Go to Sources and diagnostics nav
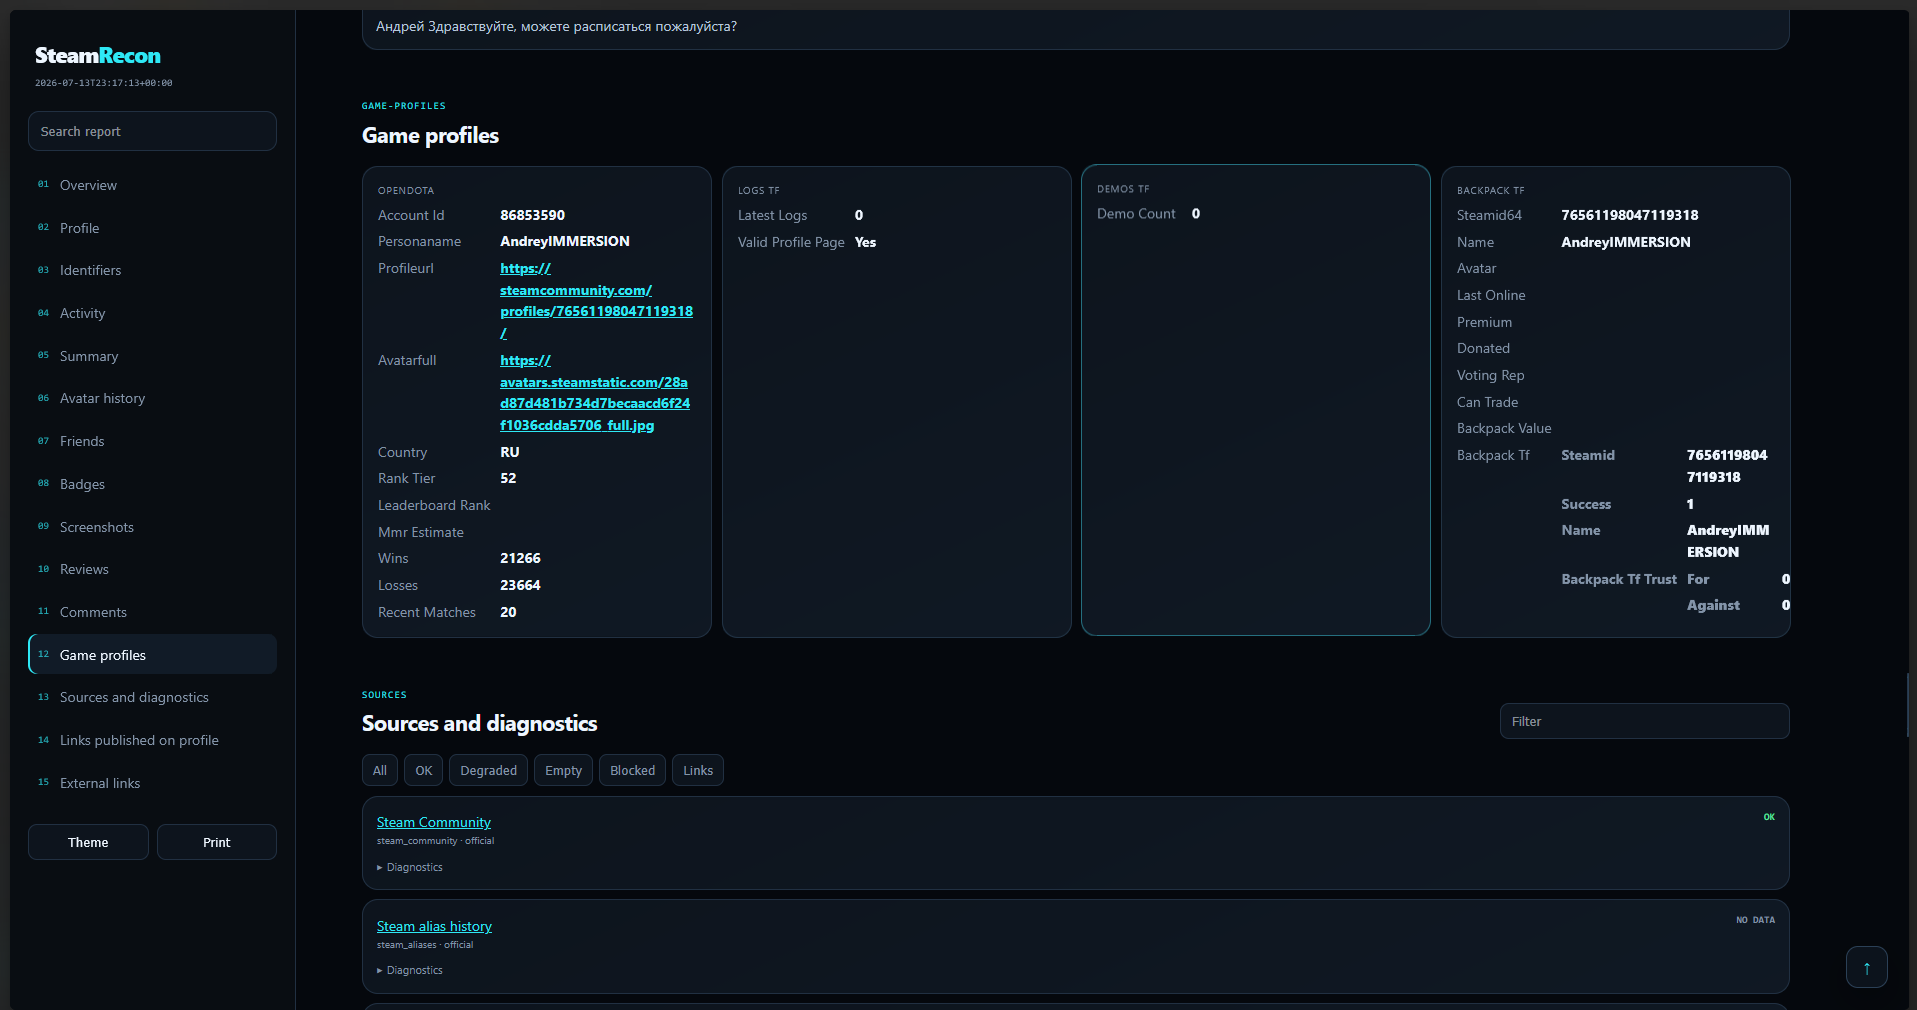 point(152,697)
